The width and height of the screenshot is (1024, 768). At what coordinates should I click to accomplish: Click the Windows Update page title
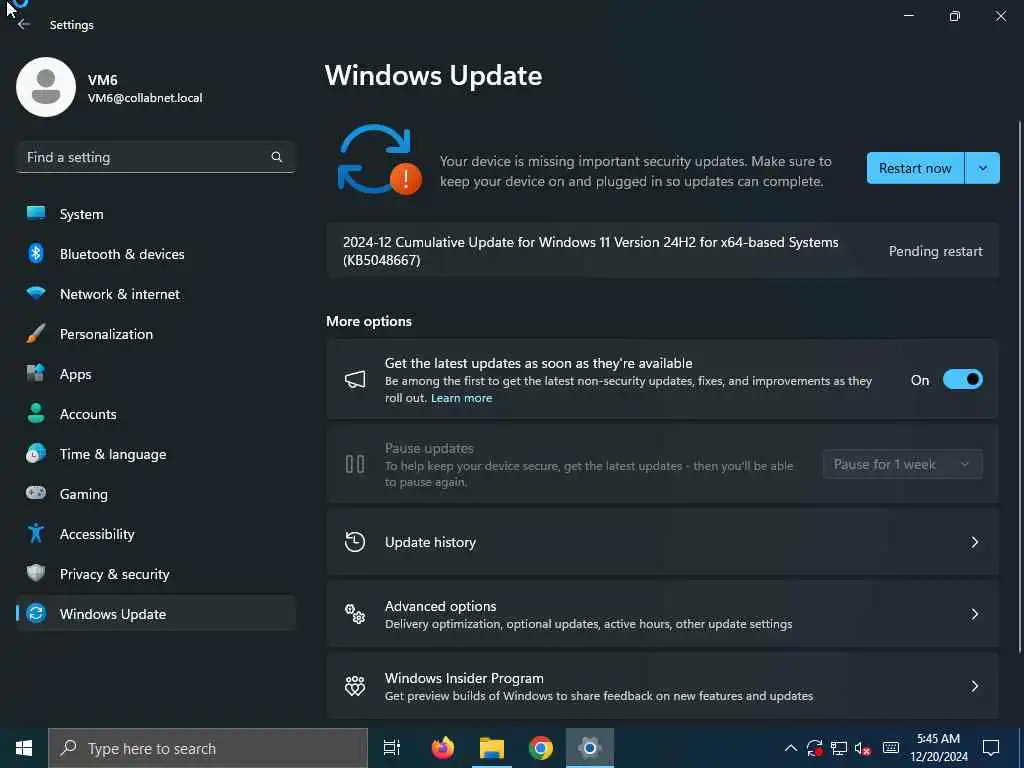[x=434, y=75]
